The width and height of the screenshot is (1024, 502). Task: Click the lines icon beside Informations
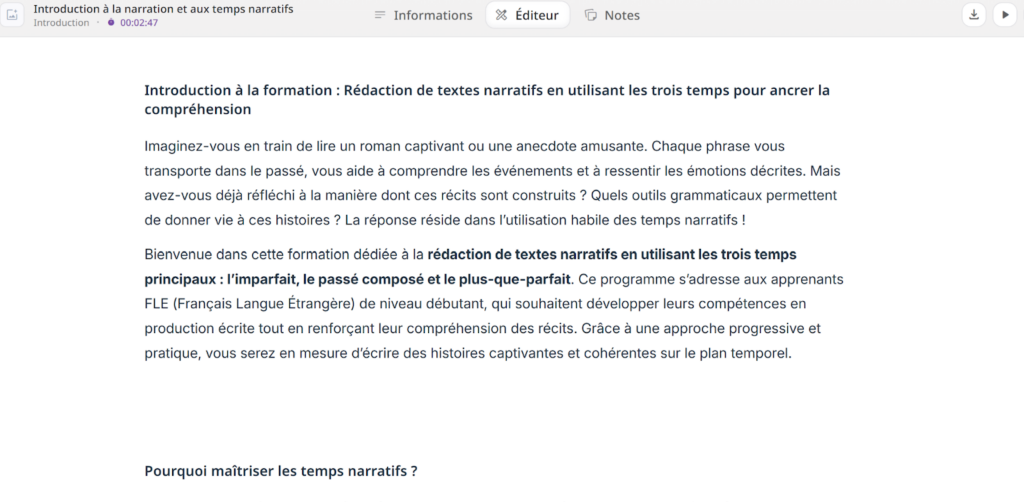point(380,15)
